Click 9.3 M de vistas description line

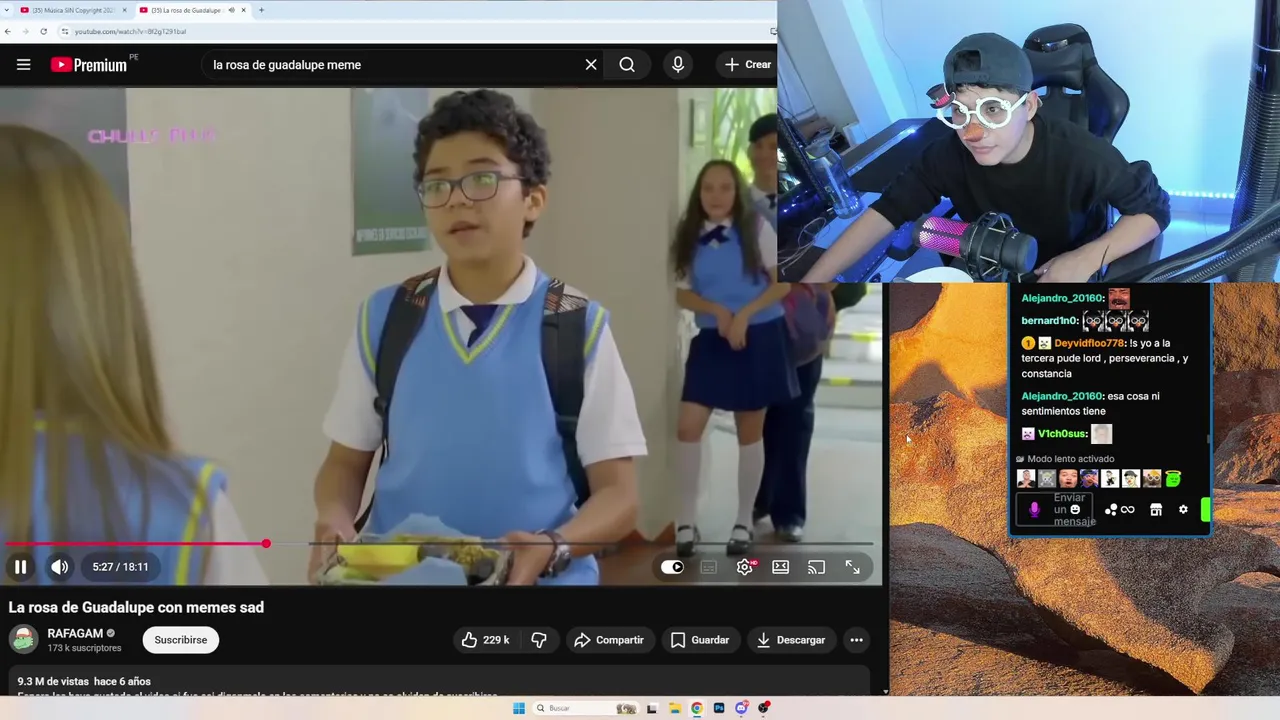tap(84, 681)
